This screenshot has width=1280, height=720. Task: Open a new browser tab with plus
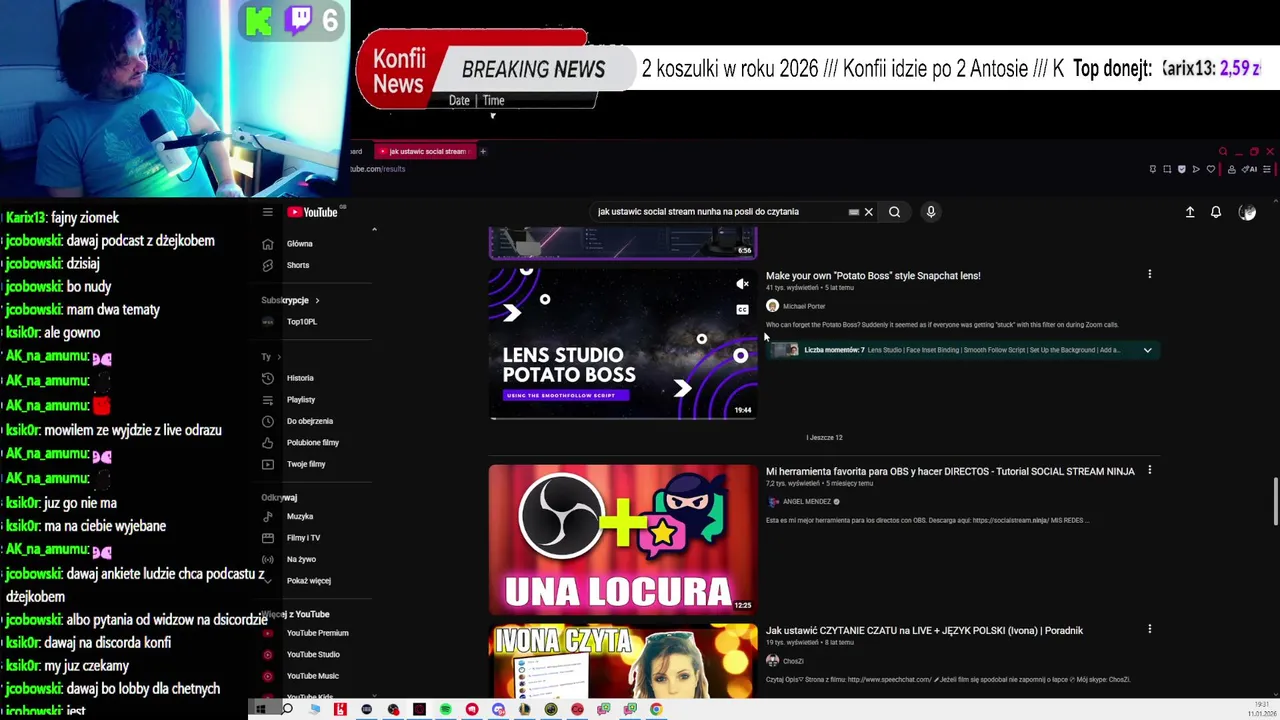point(482,152)
